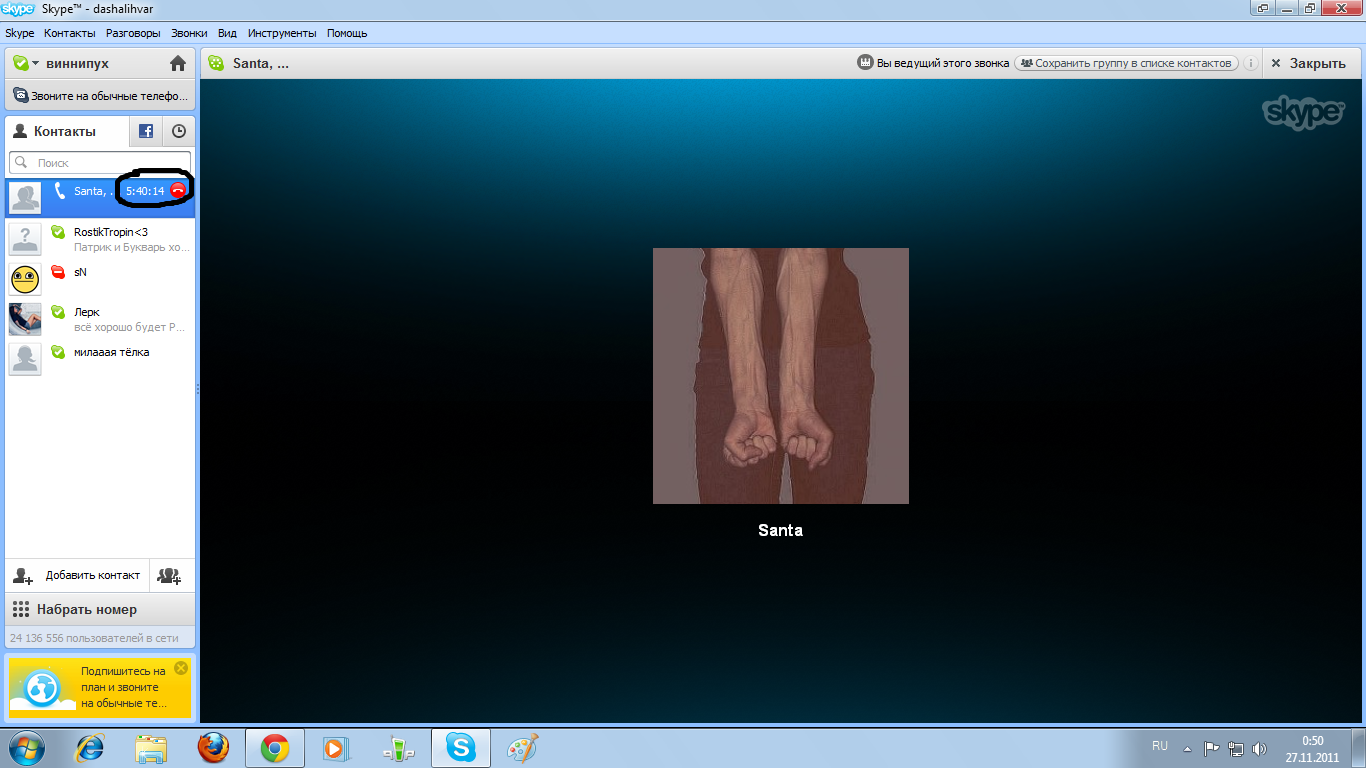Click the Action Center flag tray icon
This screenshot has width=1366, height=768.
coord(1210,748)
